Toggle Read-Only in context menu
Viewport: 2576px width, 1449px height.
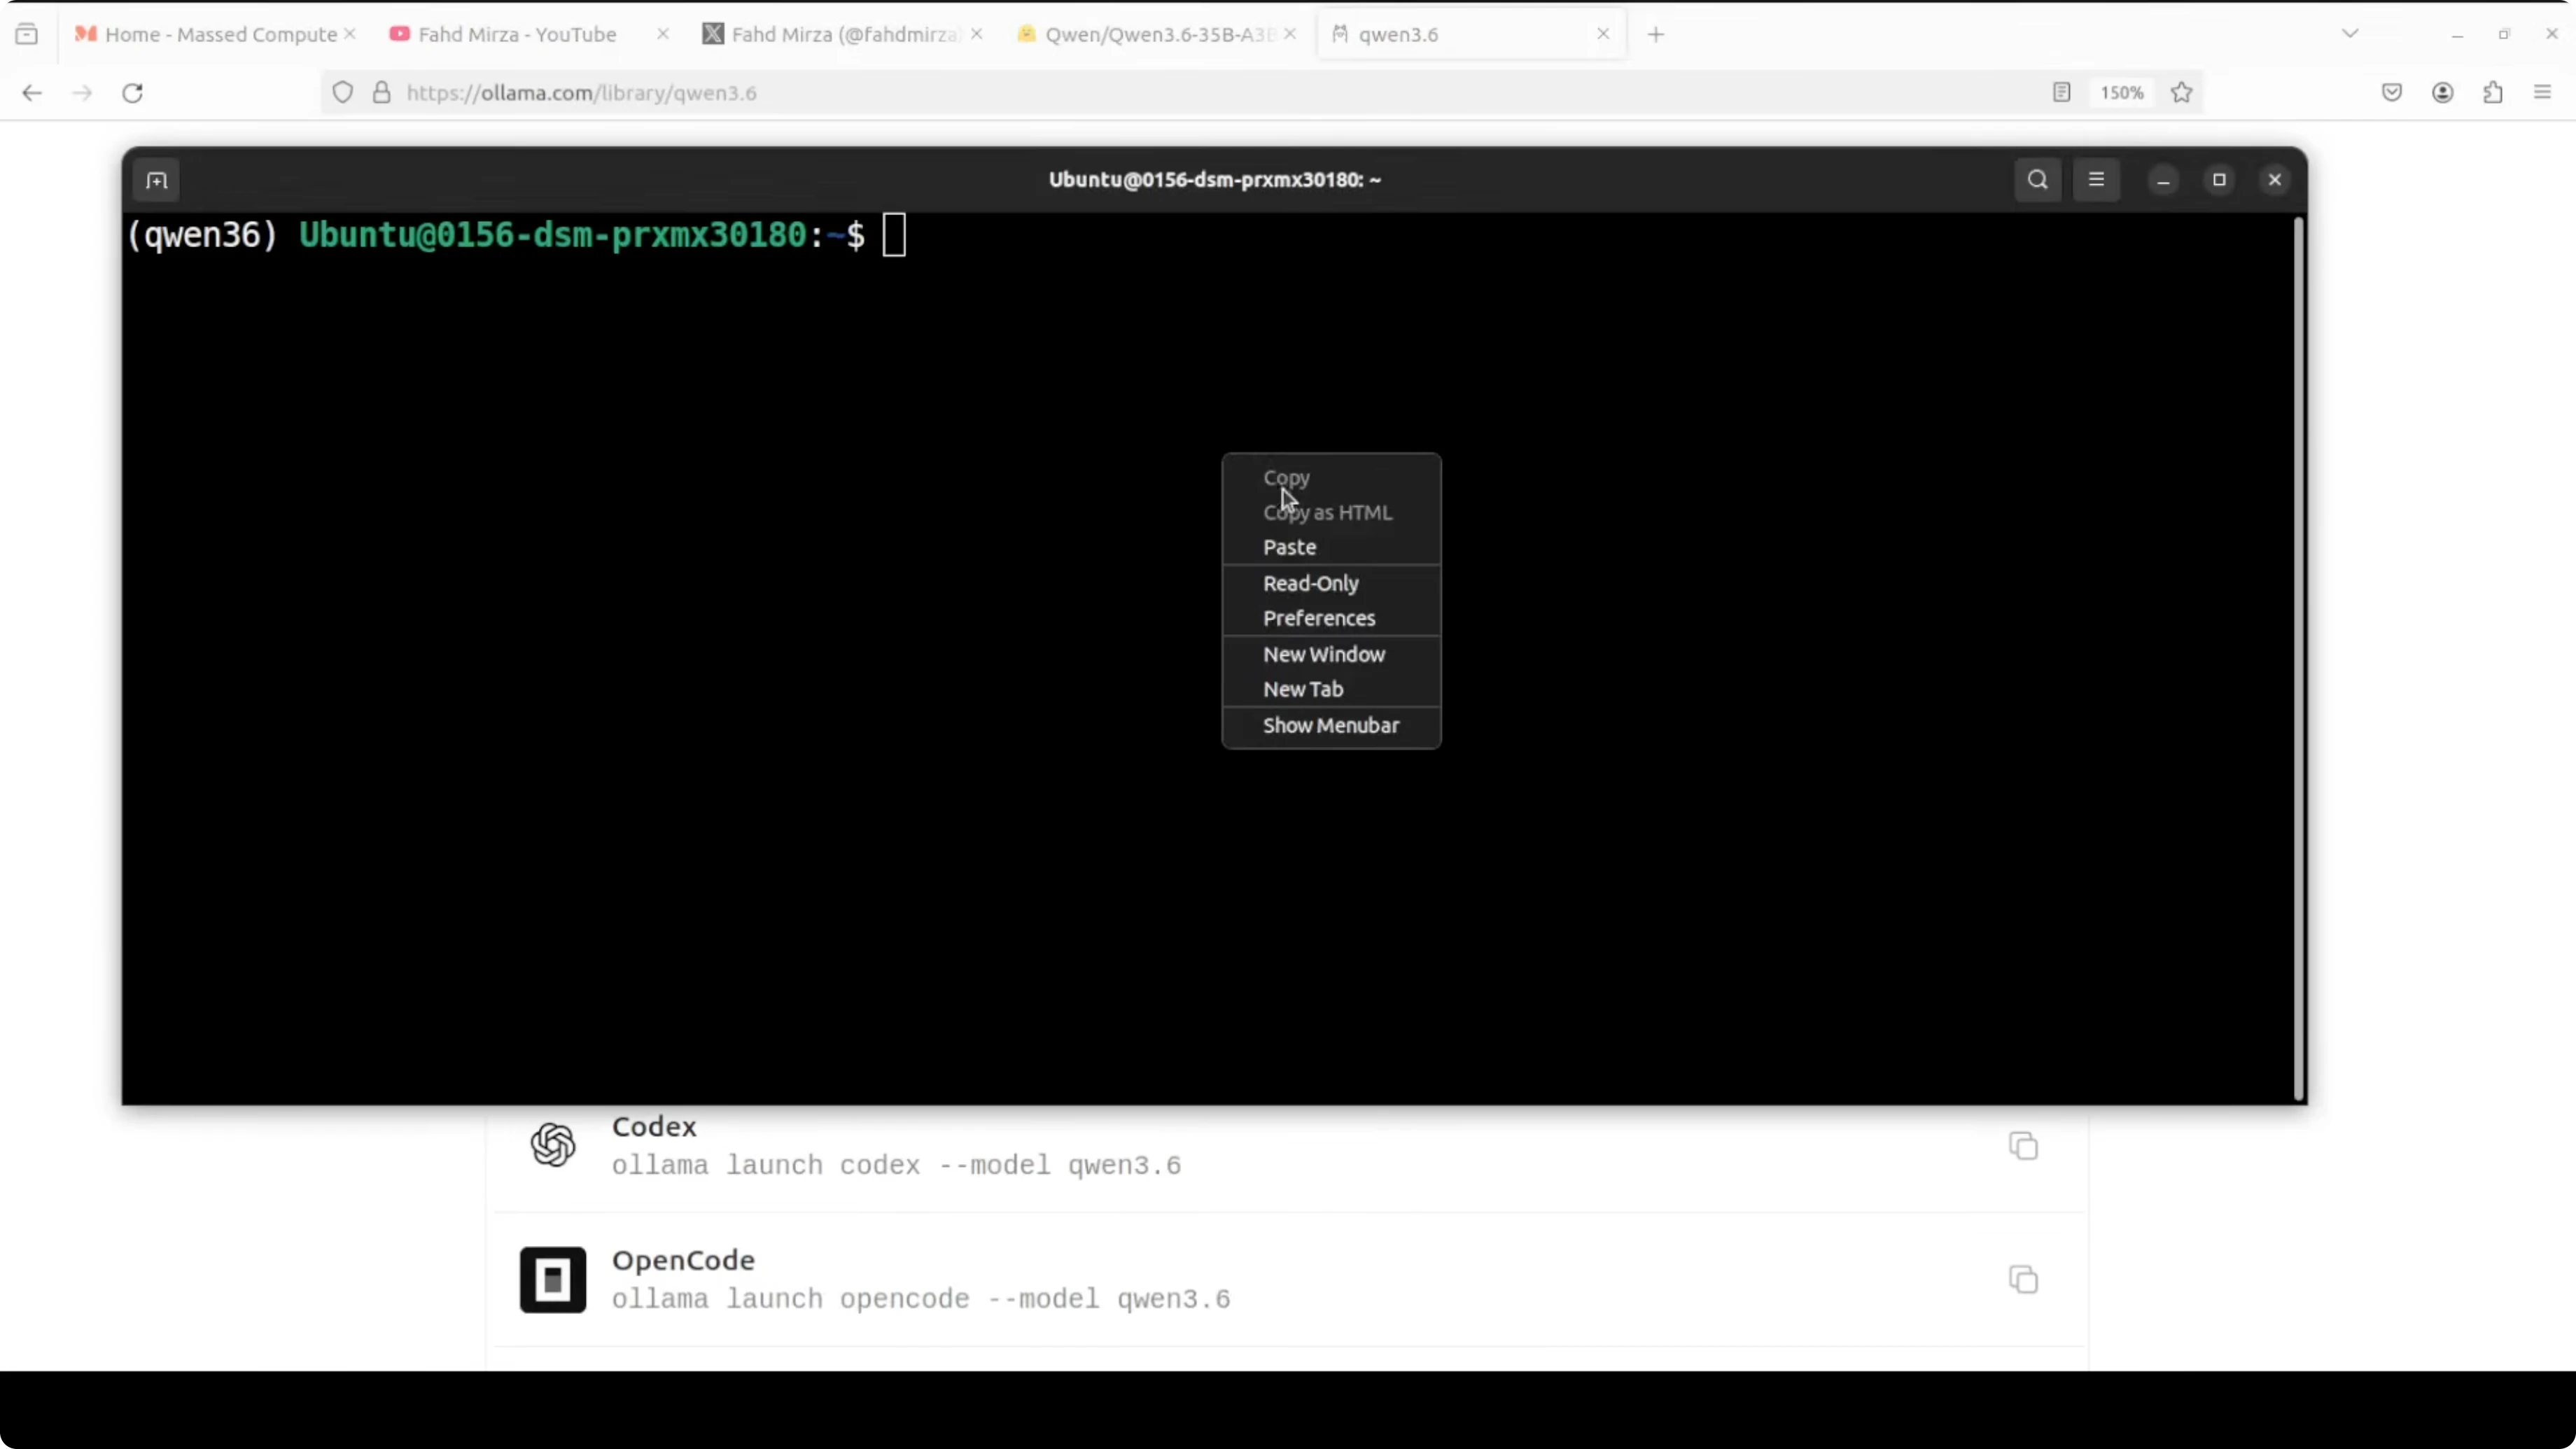click(x=1310, y=583)
